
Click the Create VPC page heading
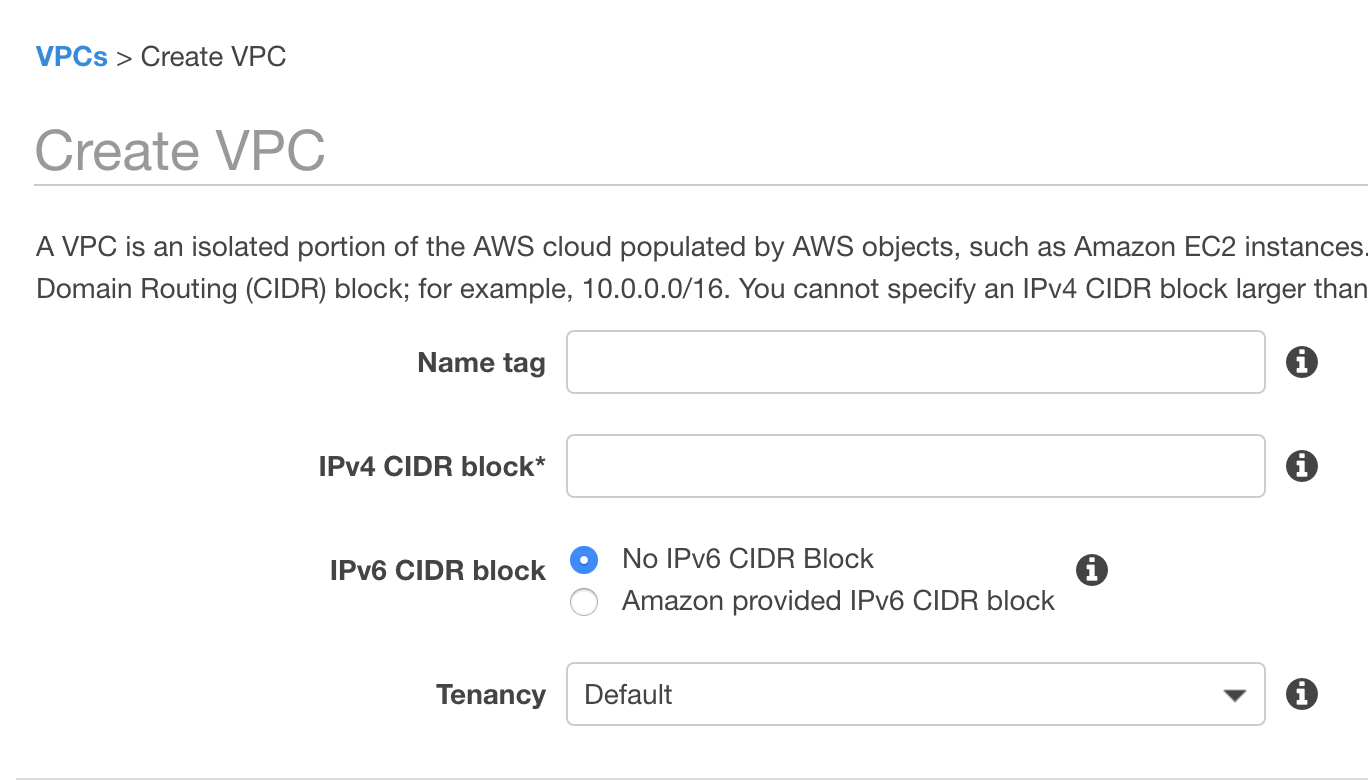pos(180,151)
